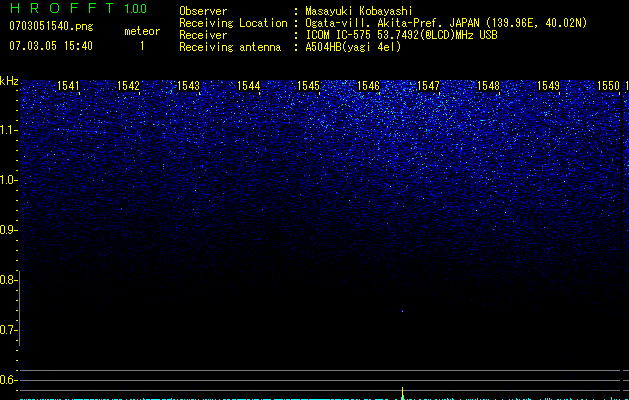The width and height of the screenshot is (629, 400).
Task: Click the 'meteor' count label
Action: (142, 31)
